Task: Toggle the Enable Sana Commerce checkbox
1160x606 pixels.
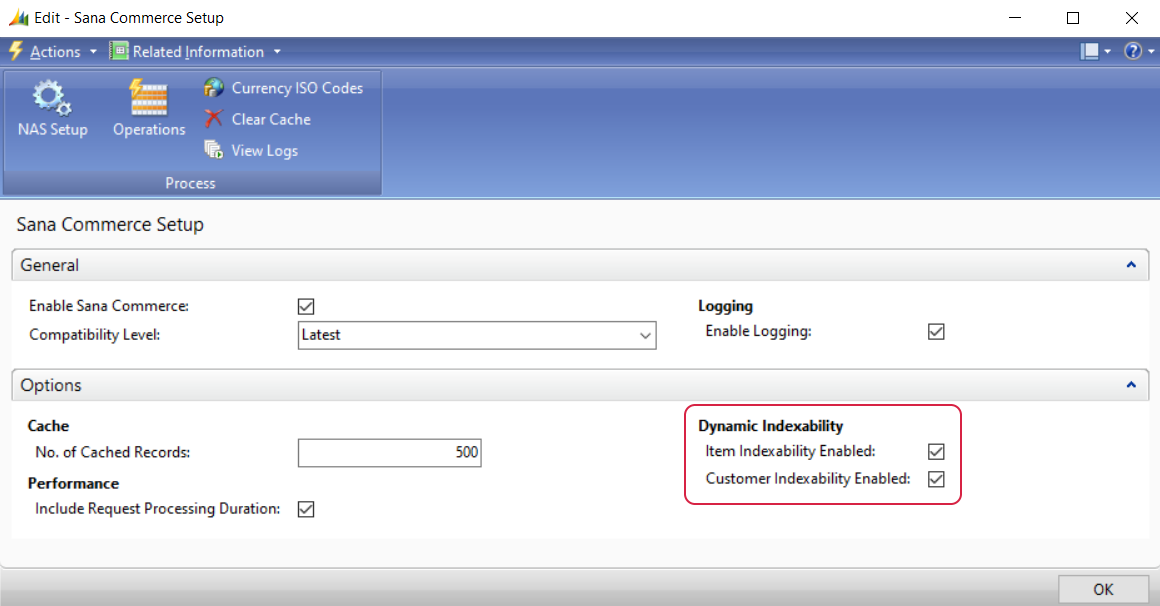Action: [x=306, y=306]
